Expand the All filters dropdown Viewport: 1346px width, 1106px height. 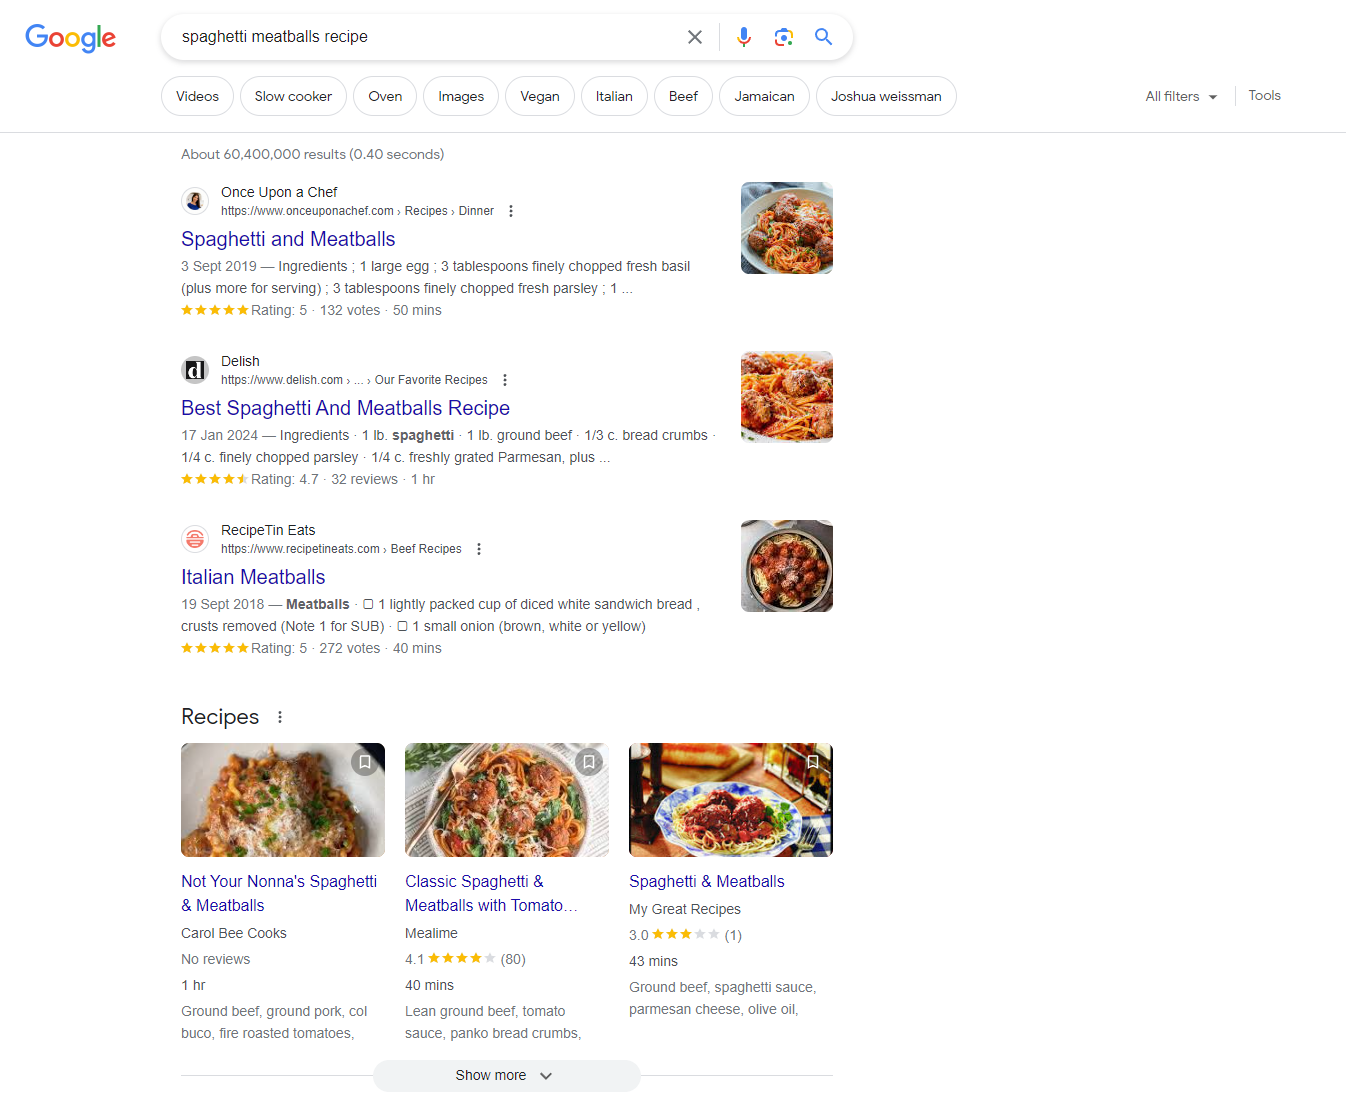[x=1181, y=96]
